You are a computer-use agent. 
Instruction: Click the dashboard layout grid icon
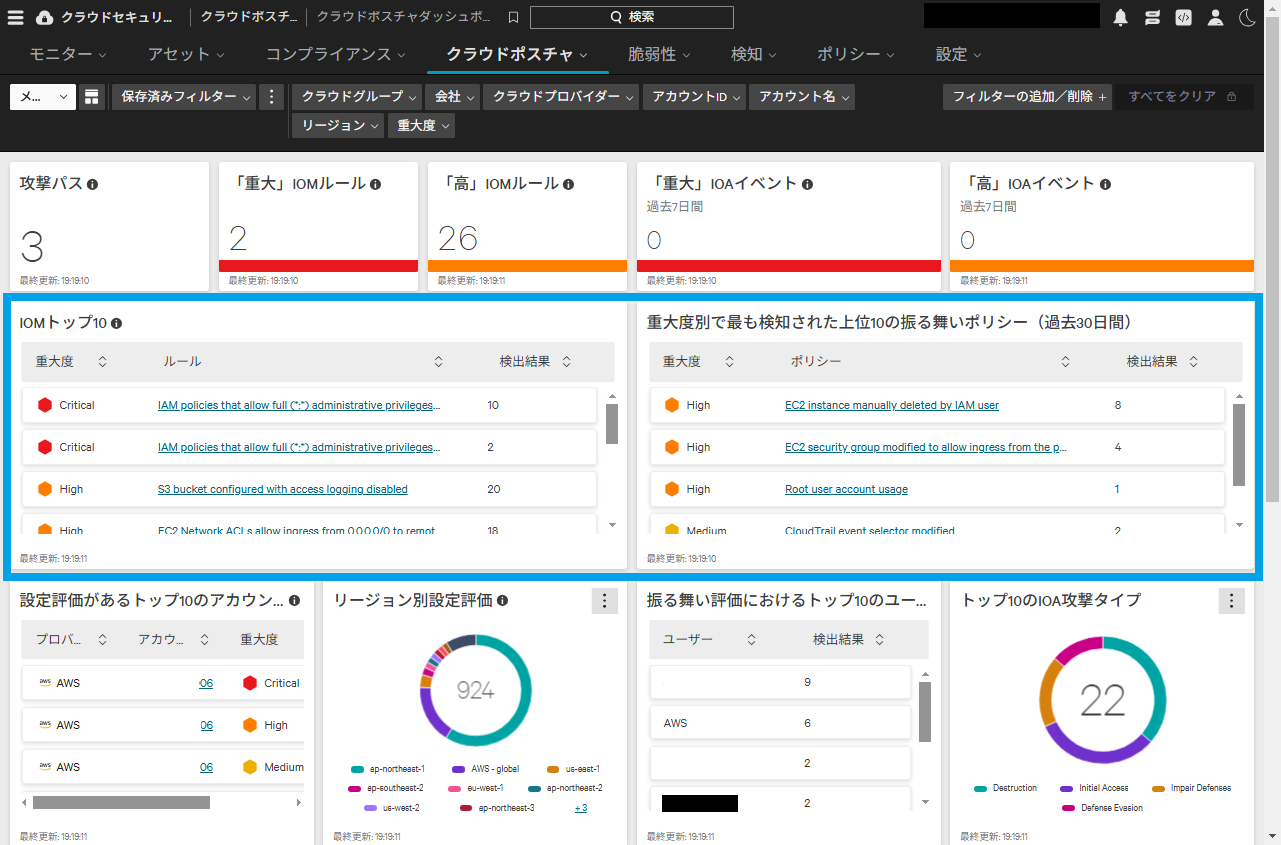click(92, 97)
